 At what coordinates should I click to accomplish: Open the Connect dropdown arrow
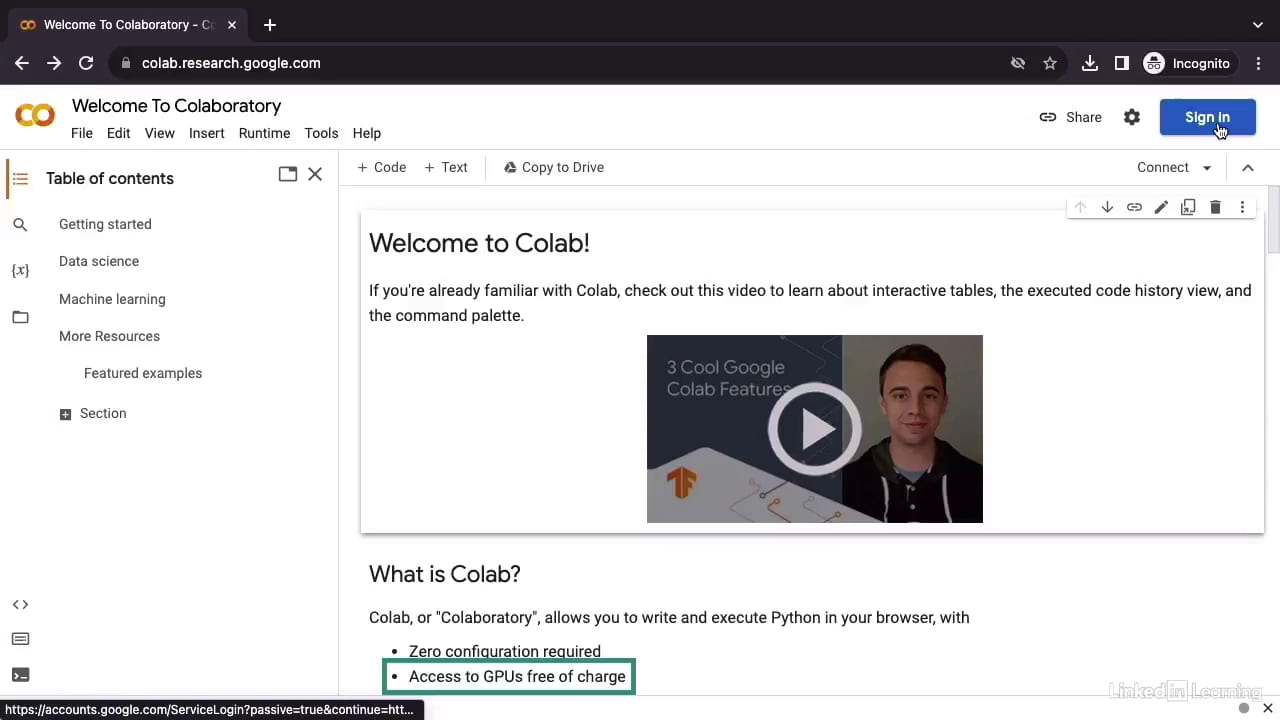click(1207, 168)
